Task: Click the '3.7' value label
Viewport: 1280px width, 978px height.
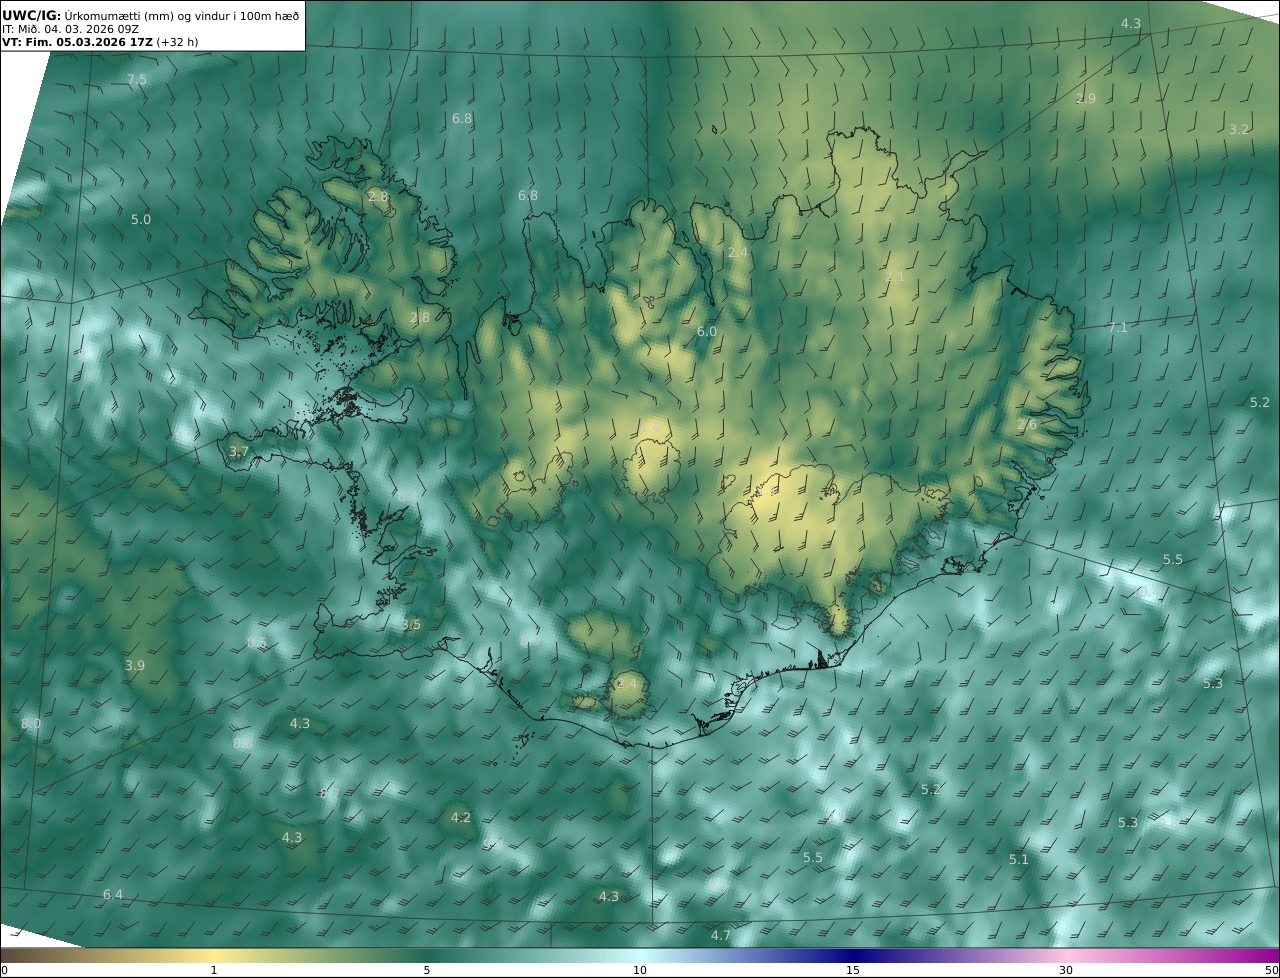Action: (239, 452)
